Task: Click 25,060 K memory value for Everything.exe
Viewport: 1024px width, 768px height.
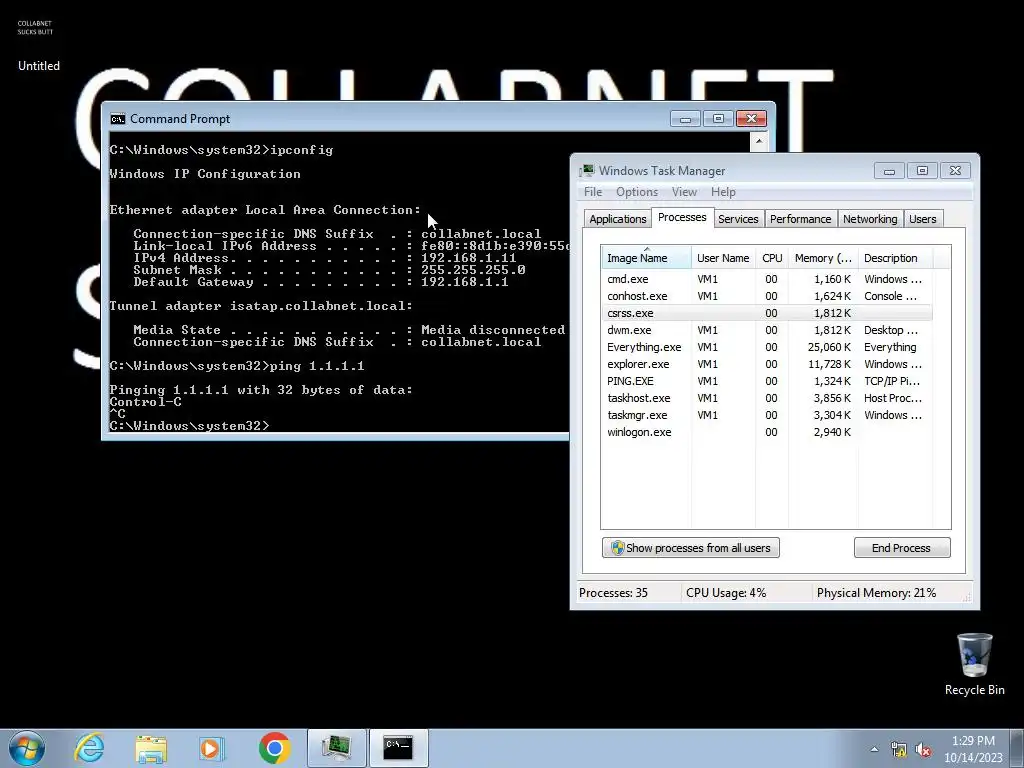Action: click(829, 347)
